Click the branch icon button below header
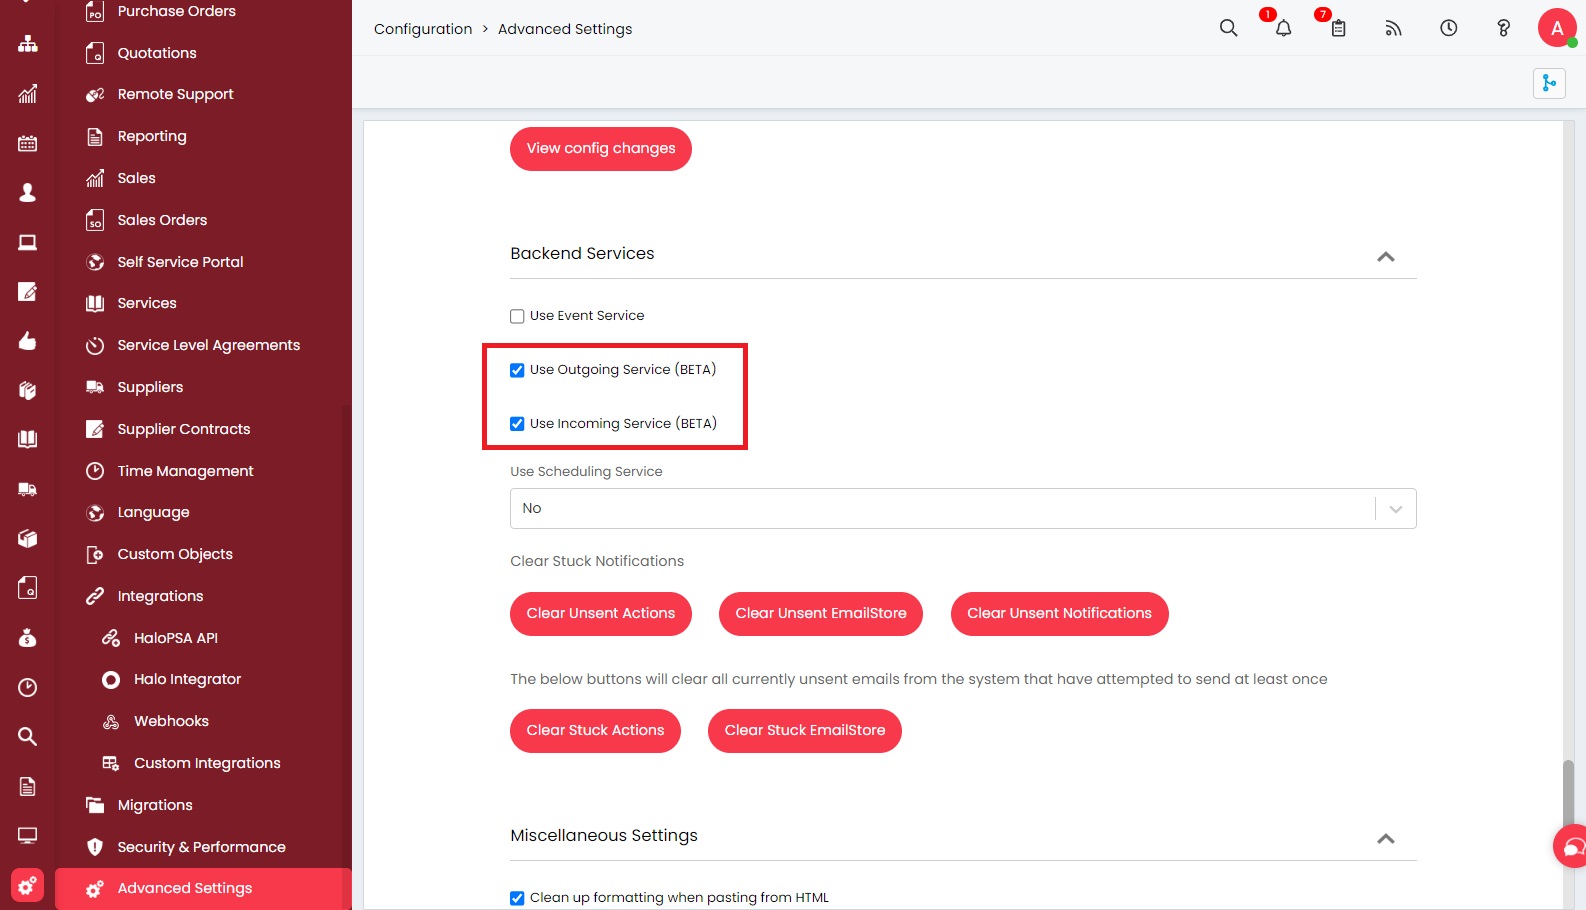This screenshot has height=910, width=1586. point(1549,83)
